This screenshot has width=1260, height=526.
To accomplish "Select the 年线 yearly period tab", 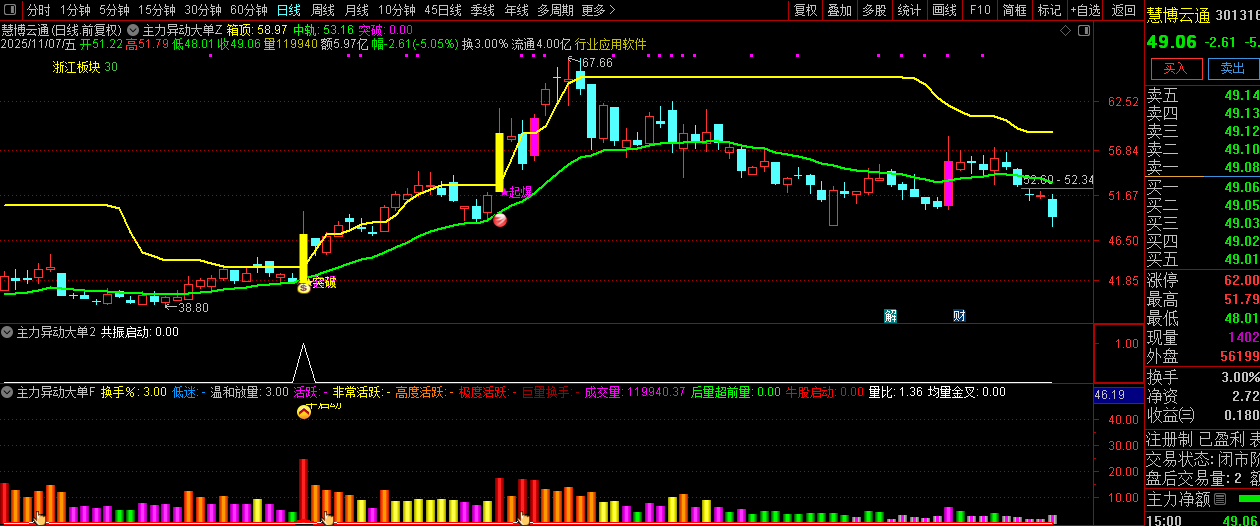I will pyautogui.click(x=516, y=10).
